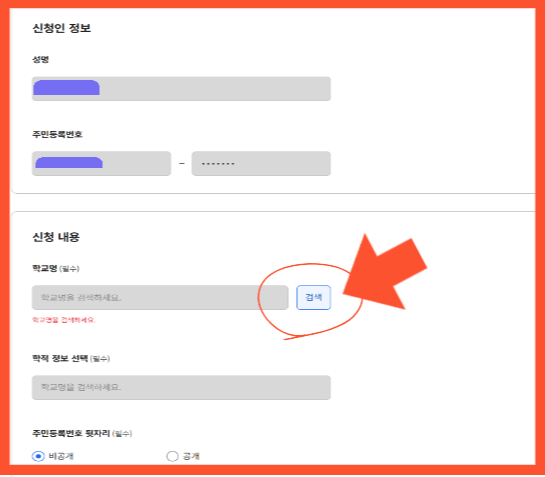
Task: Click the 주민등록번호 뒷자리 (필수) label
Action: click(x=82, y=433)
